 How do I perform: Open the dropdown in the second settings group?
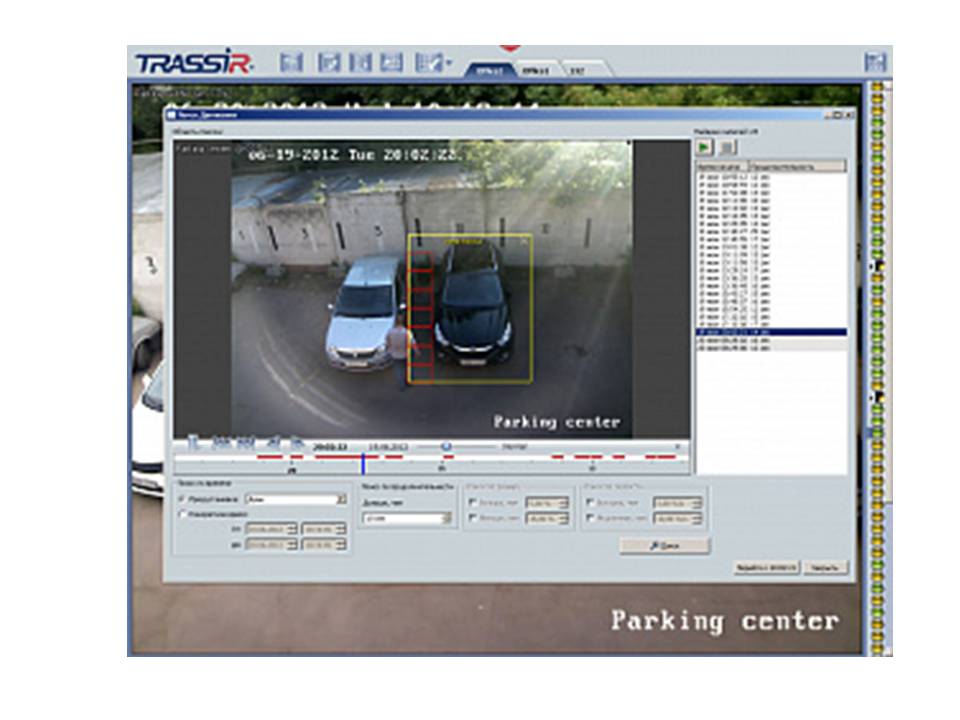tap(407, 519)
